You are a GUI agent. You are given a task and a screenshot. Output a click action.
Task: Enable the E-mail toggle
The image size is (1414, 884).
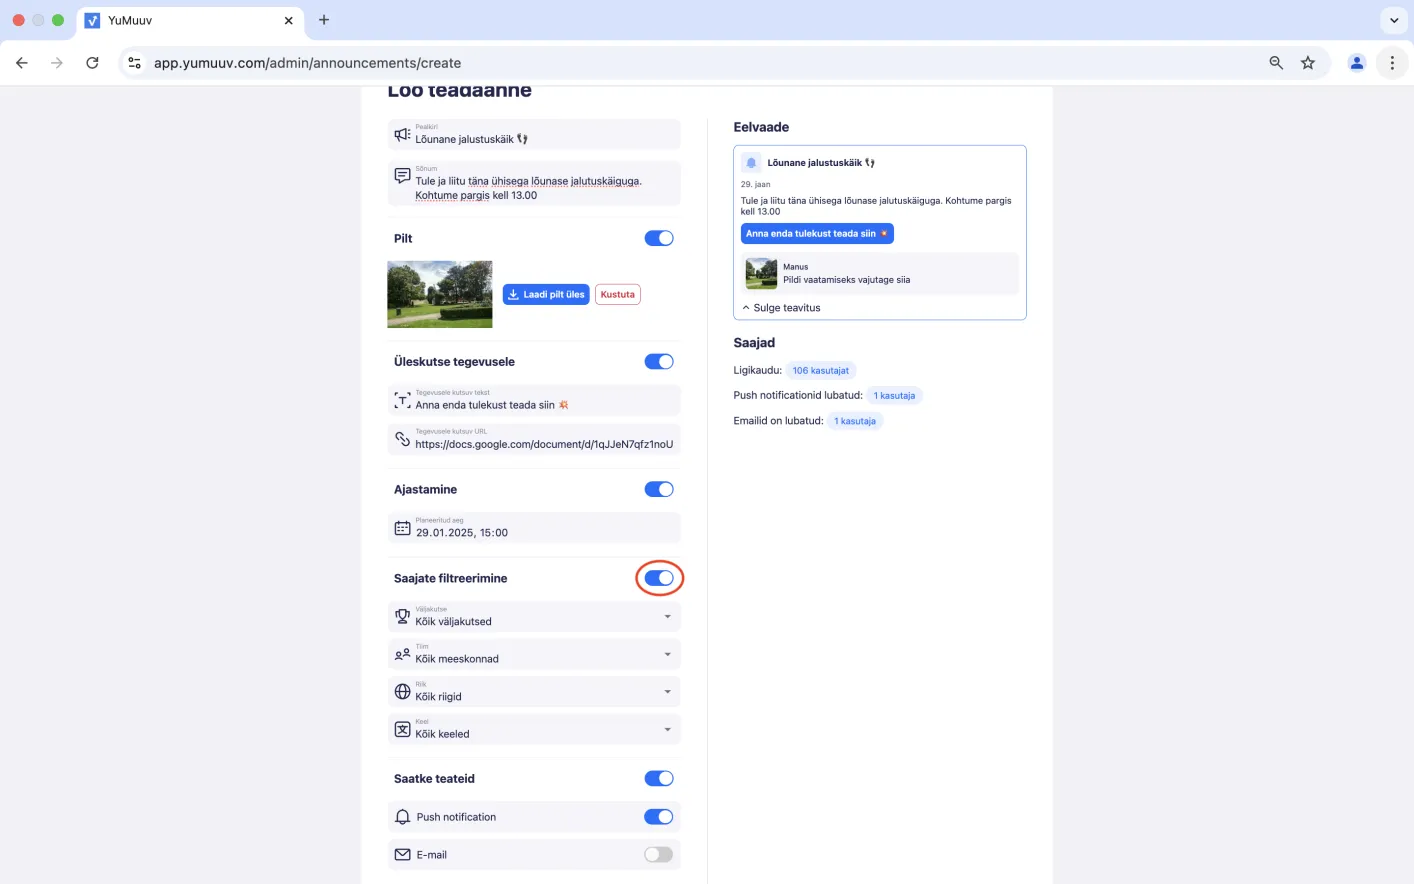[x=659, y=855]
